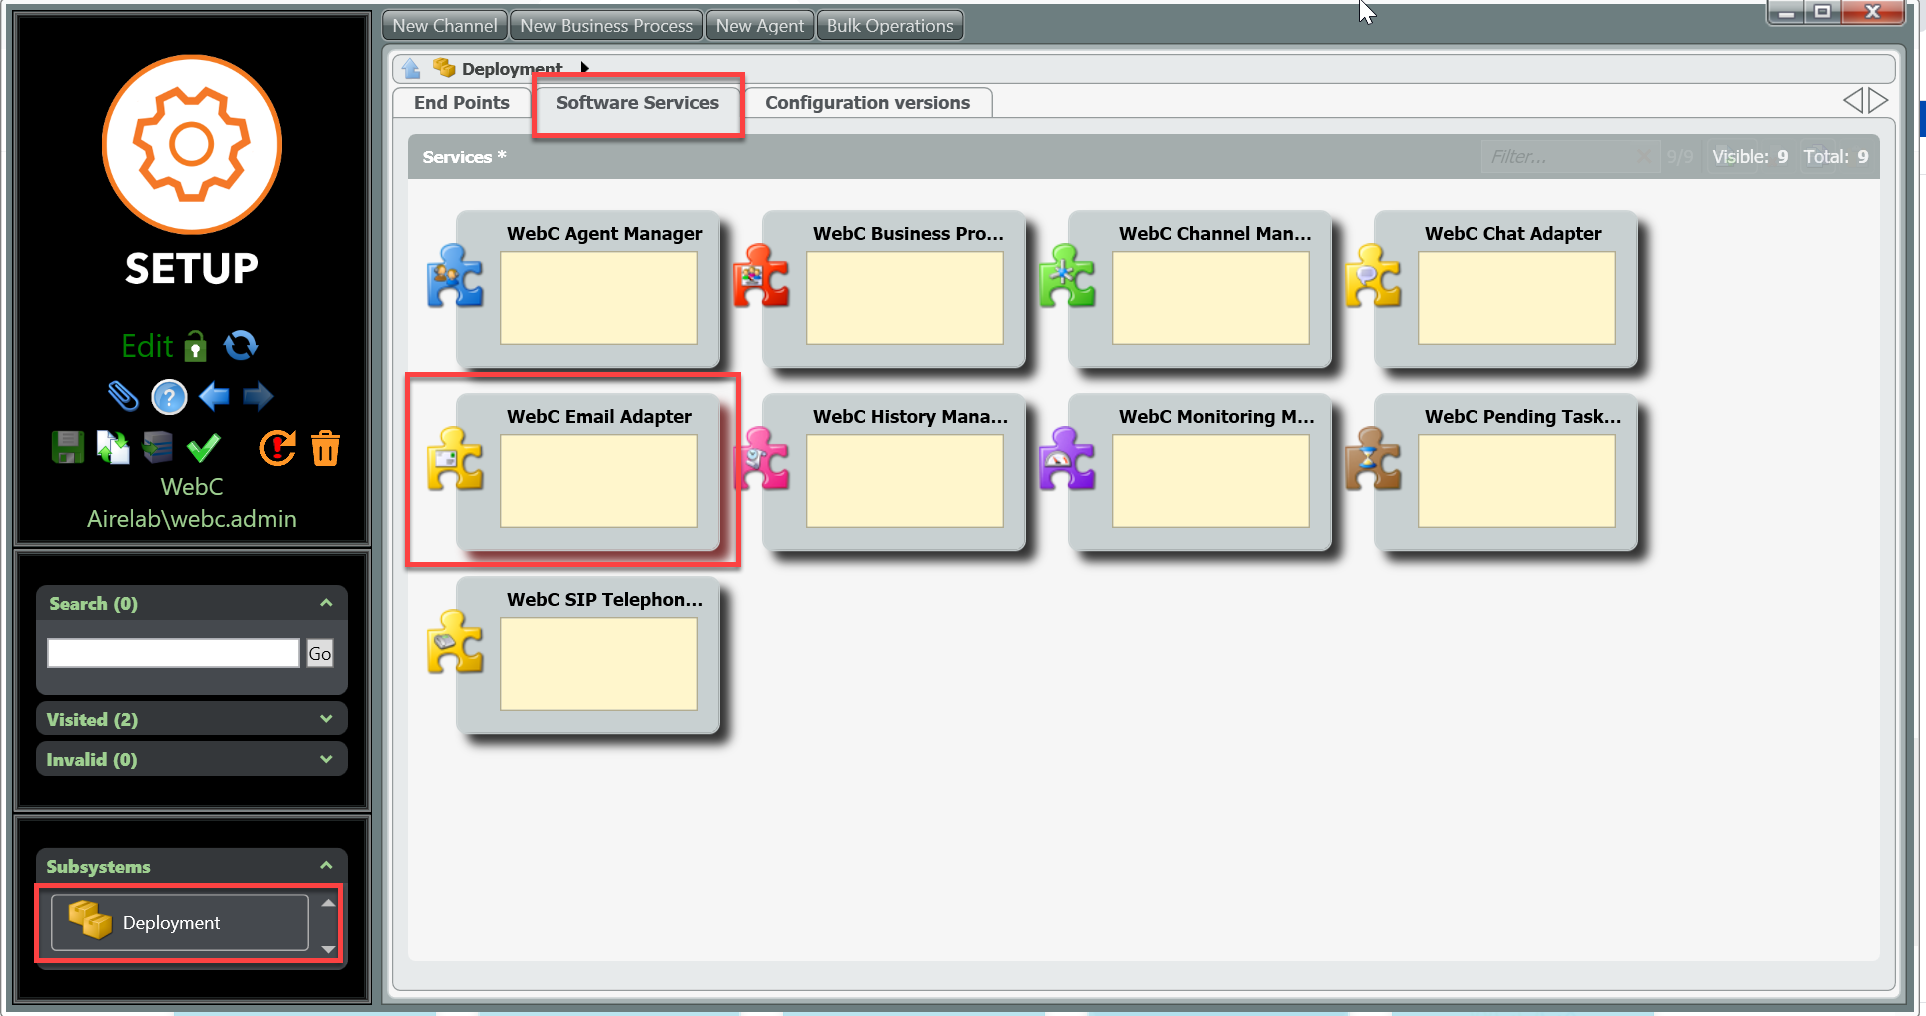
Task: Open the WebC Email Adapter puzzle icon
Action: pyautogui.click(x=455, y=460)
